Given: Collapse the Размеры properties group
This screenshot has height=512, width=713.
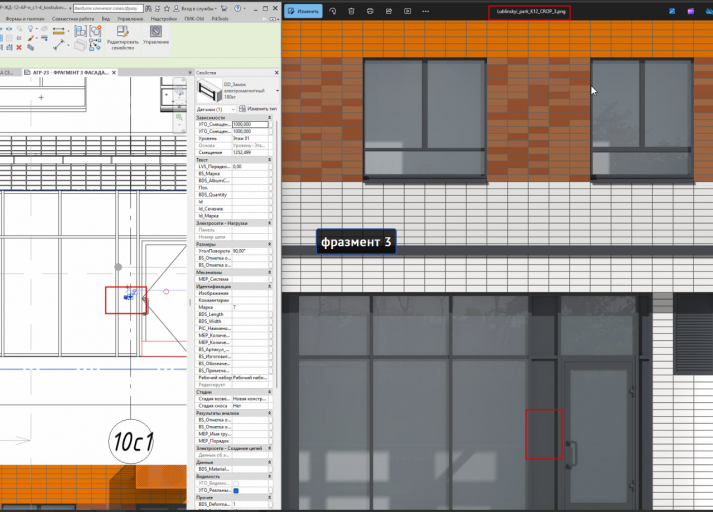Looking at the screenshot, I should [269, 244].
